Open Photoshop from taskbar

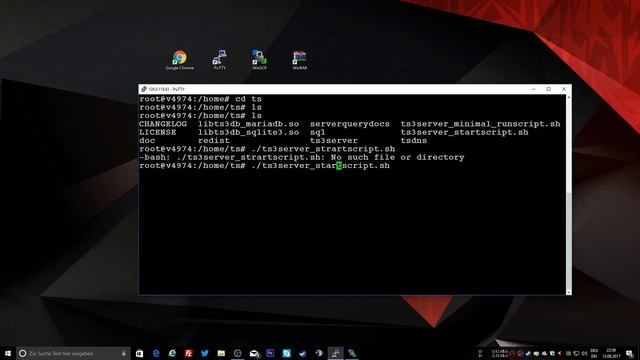[x=270, y=353]
